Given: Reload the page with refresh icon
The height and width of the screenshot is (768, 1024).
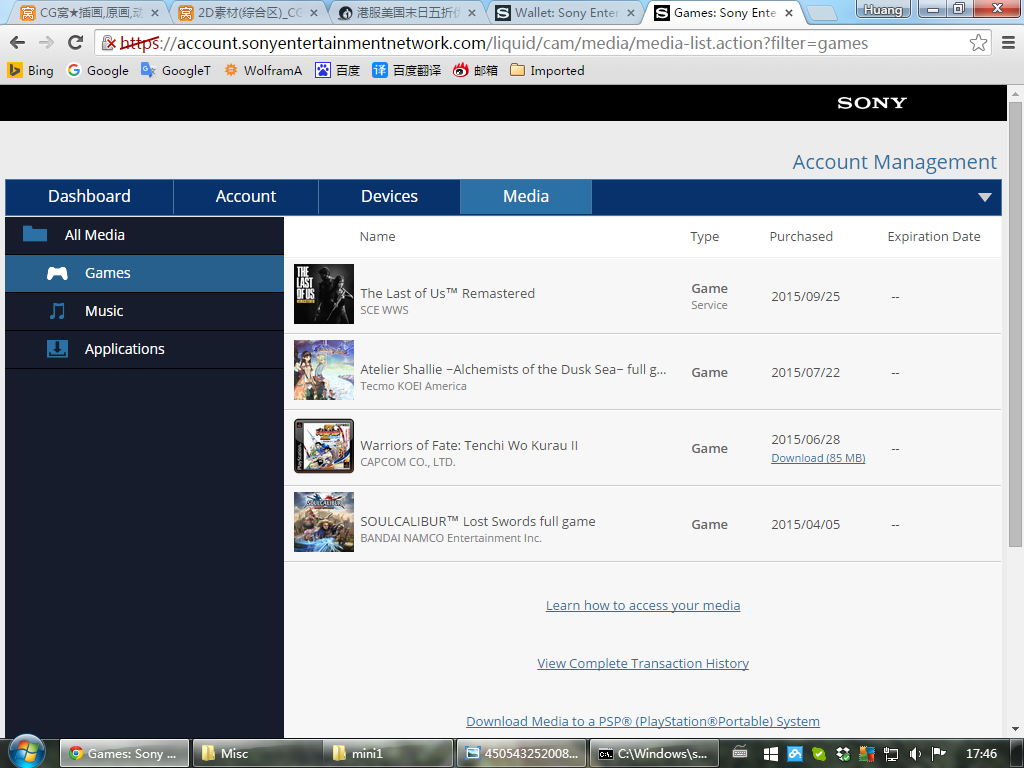Looking at the screenshot, I should 76,43.
